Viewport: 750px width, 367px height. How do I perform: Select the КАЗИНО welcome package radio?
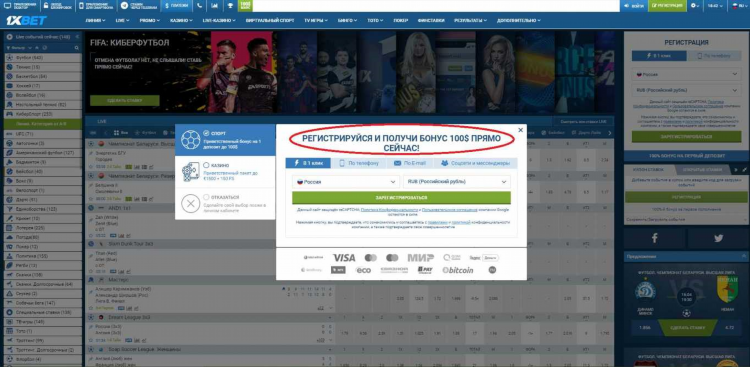206,165
